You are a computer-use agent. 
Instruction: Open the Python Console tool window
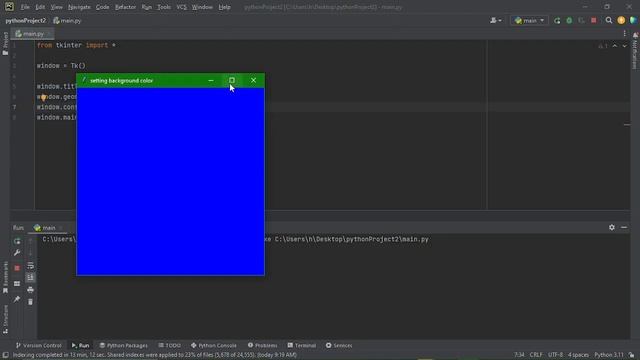(214, 345)
